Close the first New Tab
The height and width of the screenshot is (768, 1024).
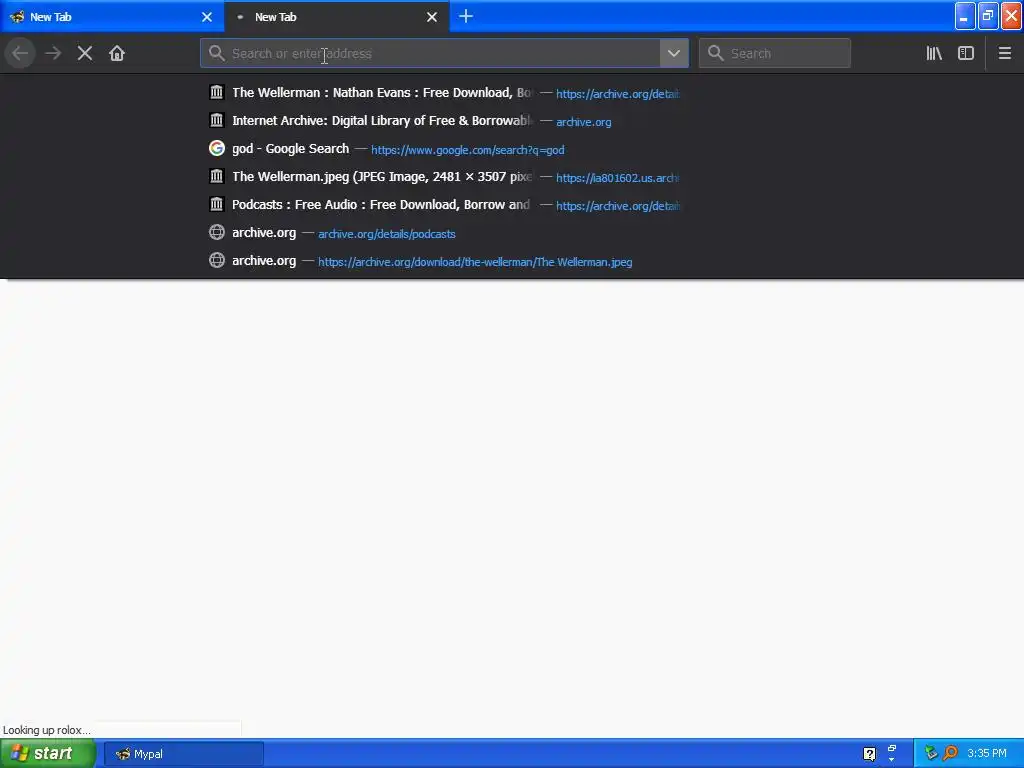pyautogui.click(x=207, y=17)
